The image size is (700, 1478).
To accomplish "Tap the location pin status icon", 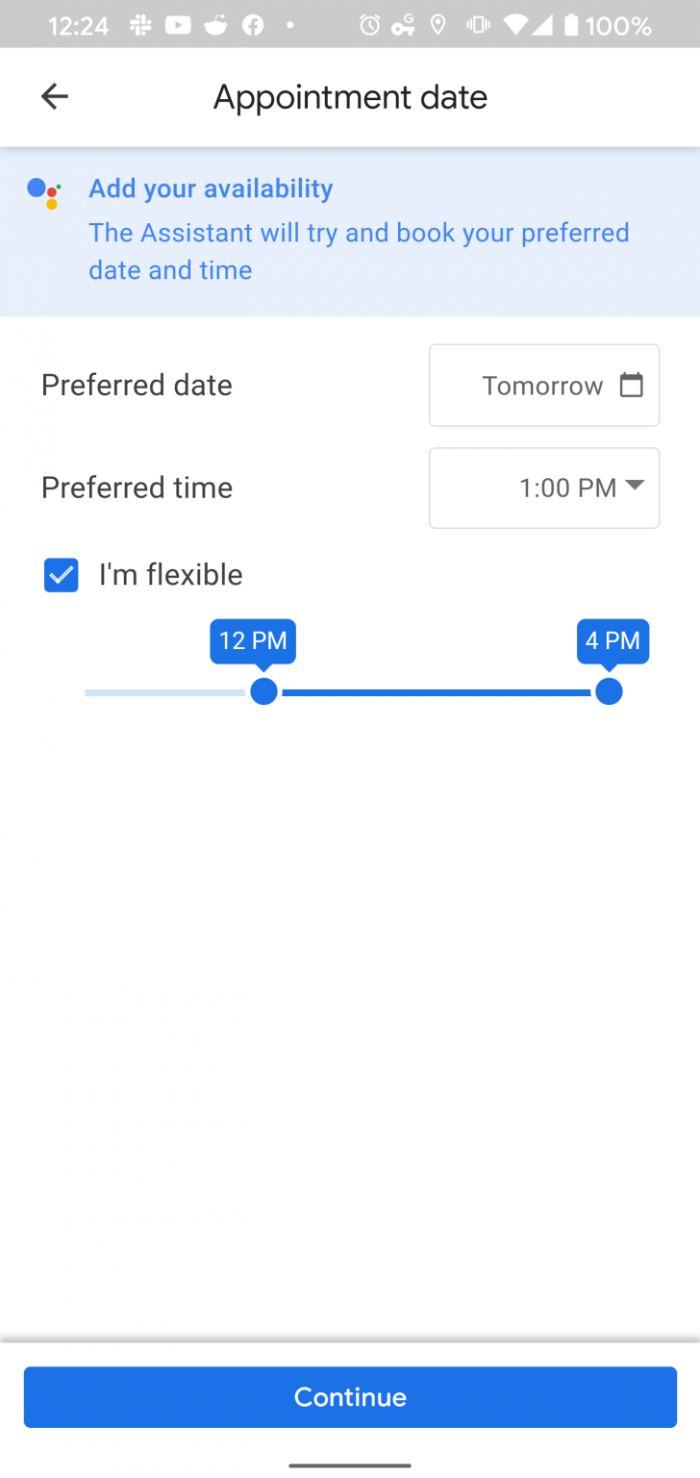I will click(437, 26).
